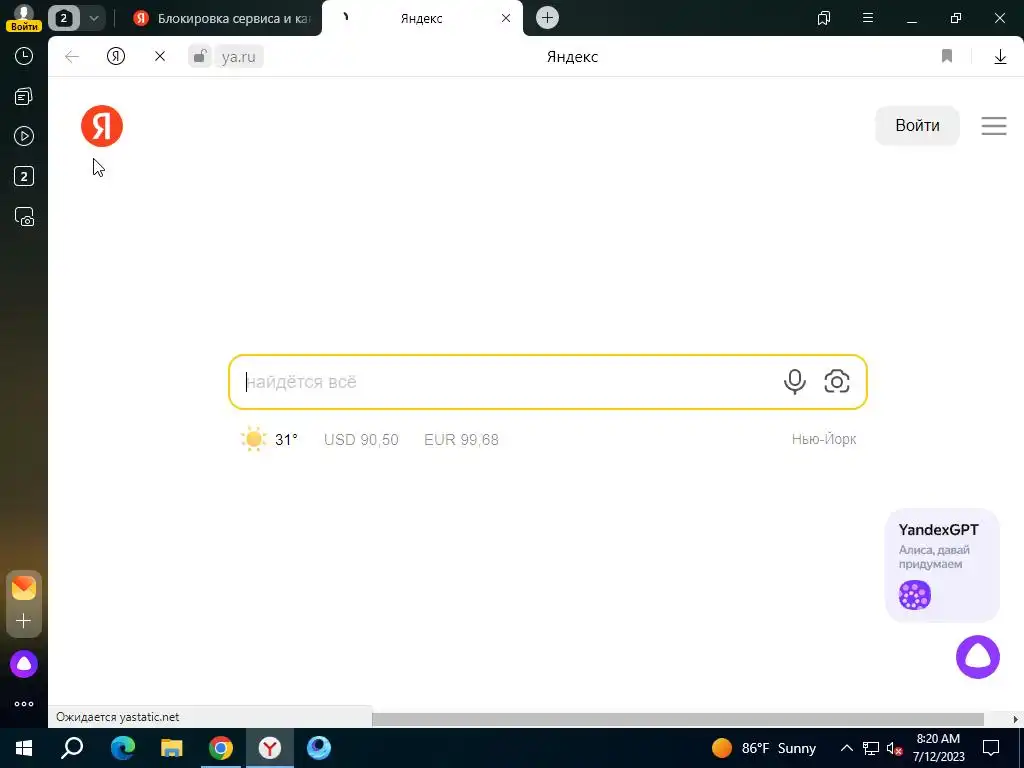
Task: Bookmark this page with the bookmark icon
Action: coord(946,57)
